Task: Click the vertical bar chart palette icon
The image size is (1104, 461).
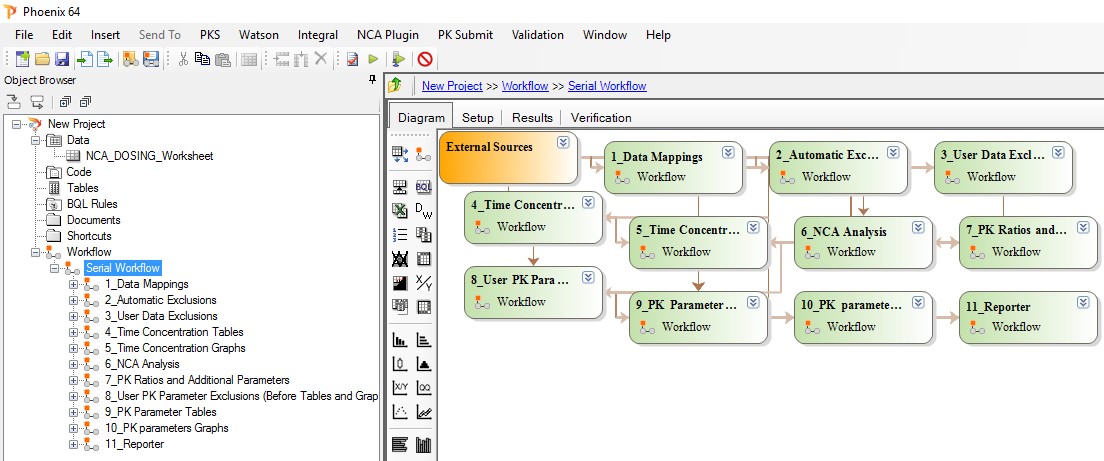Action: click(x=399, y=341)
